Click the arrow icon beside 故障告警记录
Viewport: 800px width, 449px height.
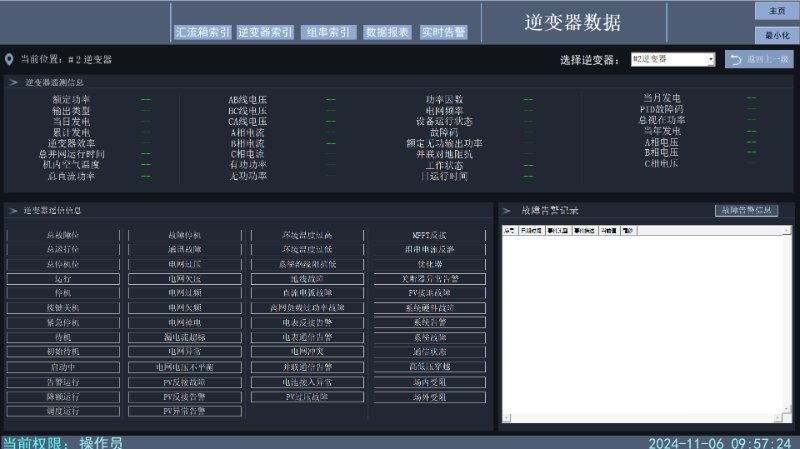(x=508, y=211)
